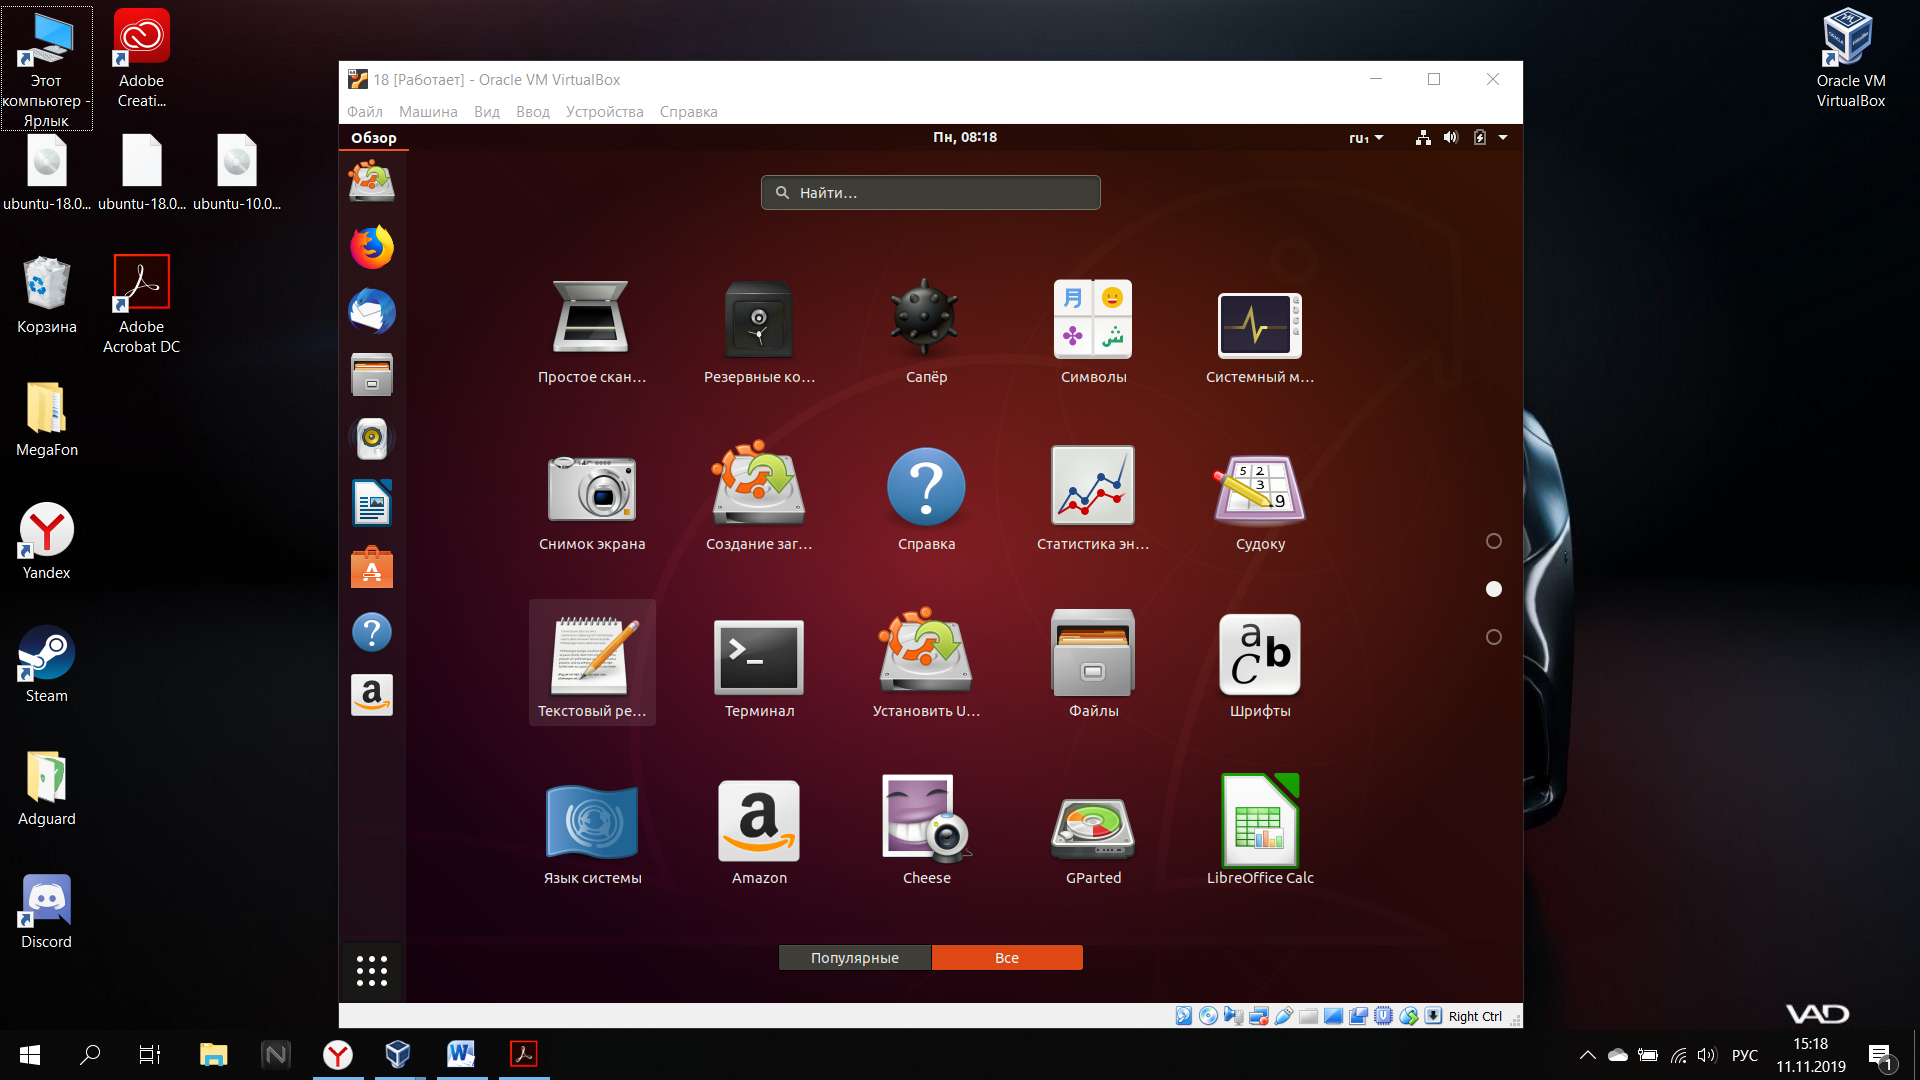Open the Файл menu in VirtualBox
This screenshot has height=1080, width=1920.
tap(365, 112)
